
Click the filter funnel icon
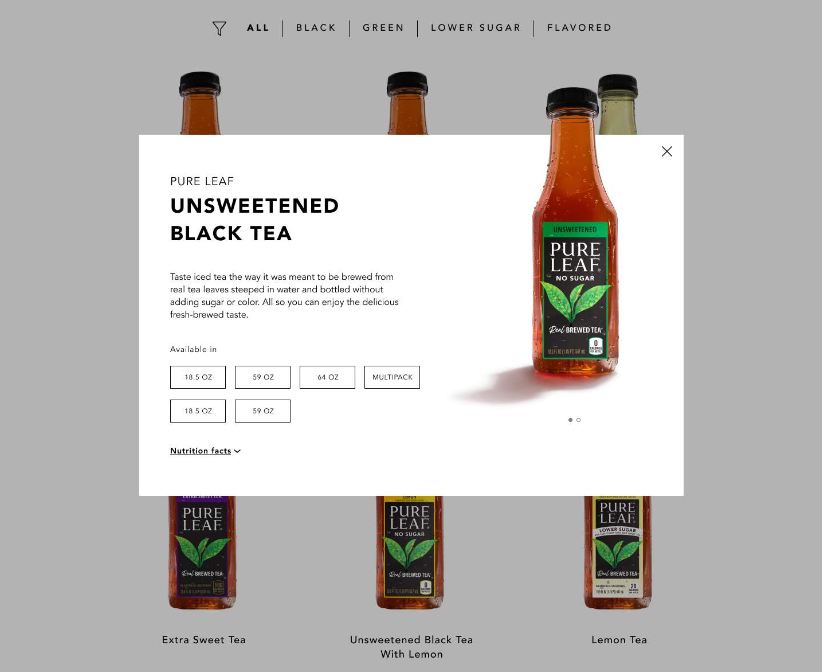coord(219,28)
